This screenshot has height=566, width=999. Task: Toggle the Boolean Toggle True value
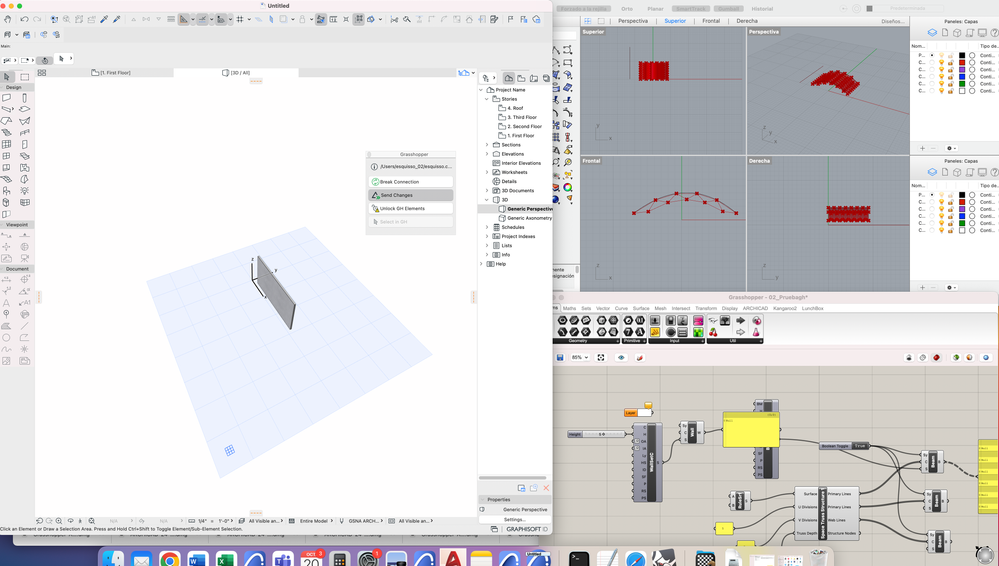(859, 446)
